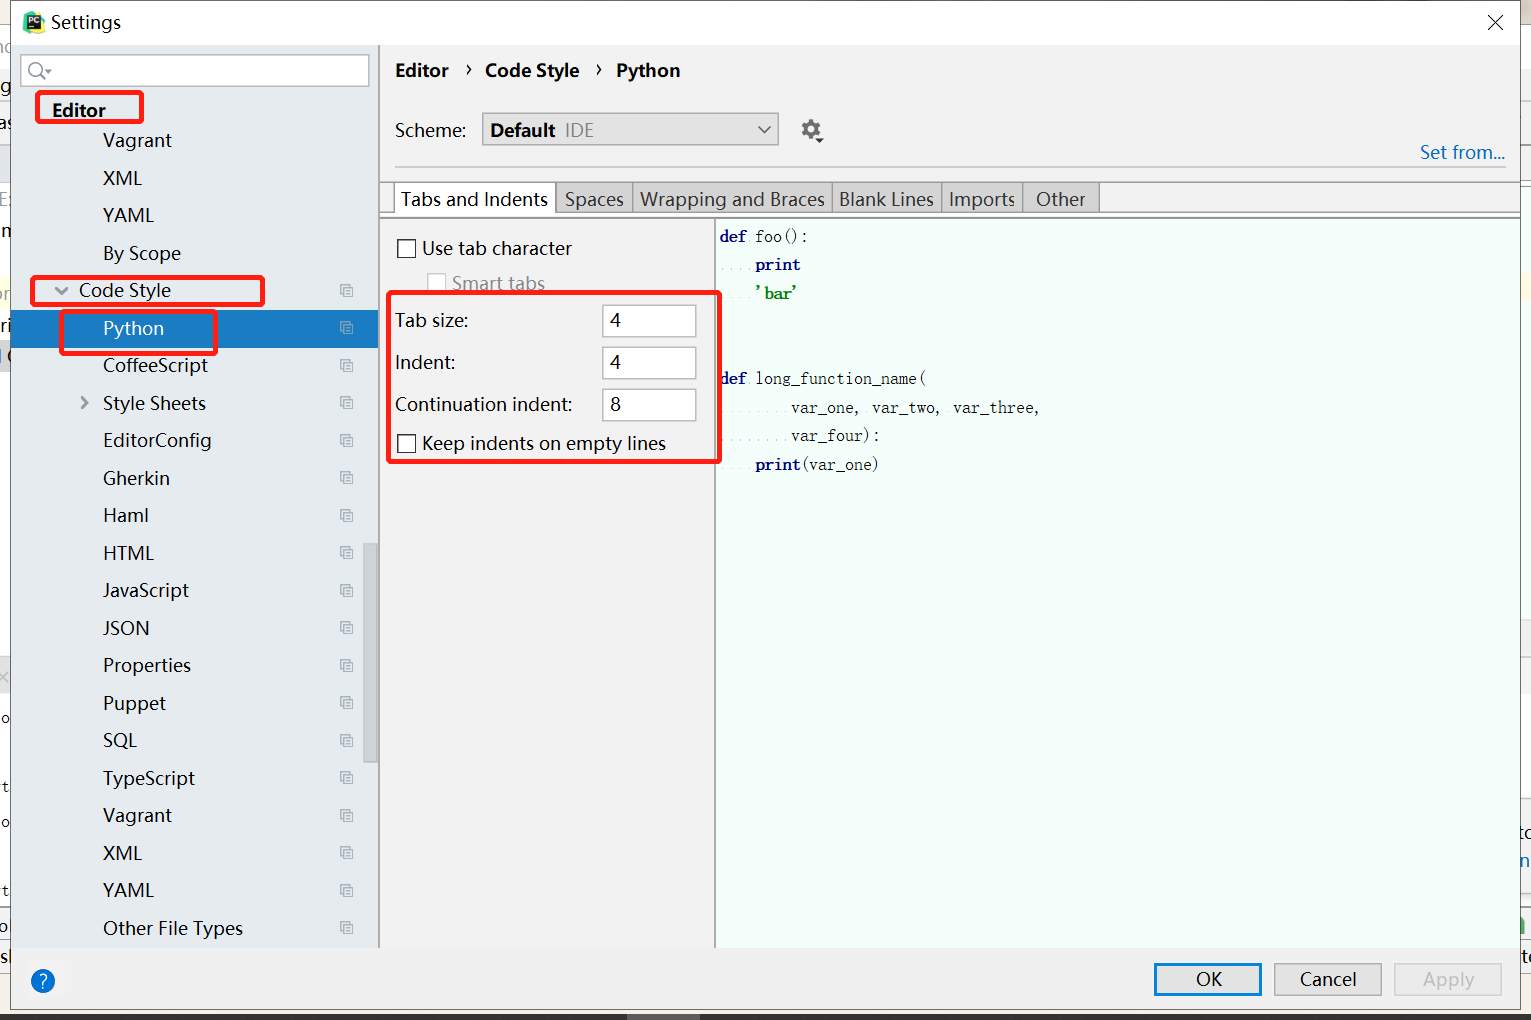Select SQL under Code Style
The image size is (1531, 1020).
tap(120, 741)
